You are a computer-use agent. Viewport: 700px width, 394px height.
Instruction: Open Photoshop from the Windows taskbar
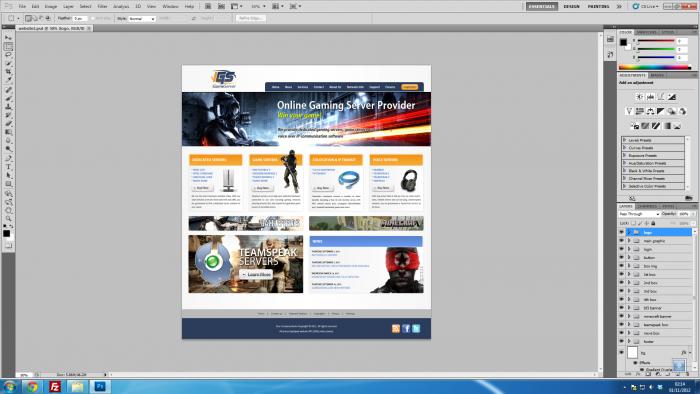[100, 386]
